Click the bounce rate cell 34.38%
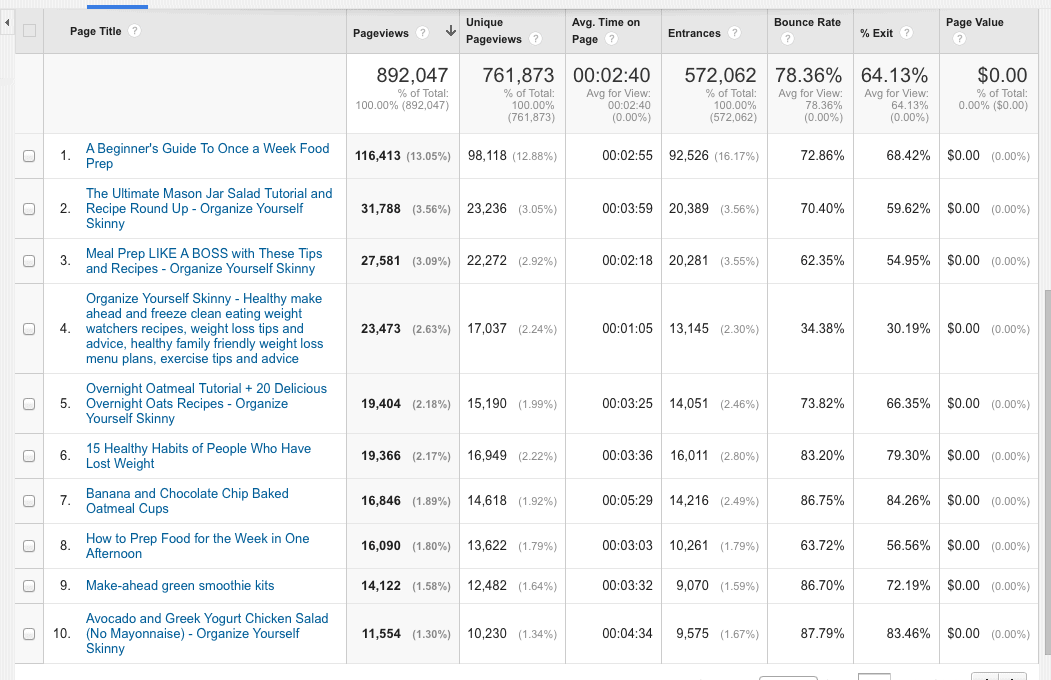1051x680 pixels. point(822,328)
